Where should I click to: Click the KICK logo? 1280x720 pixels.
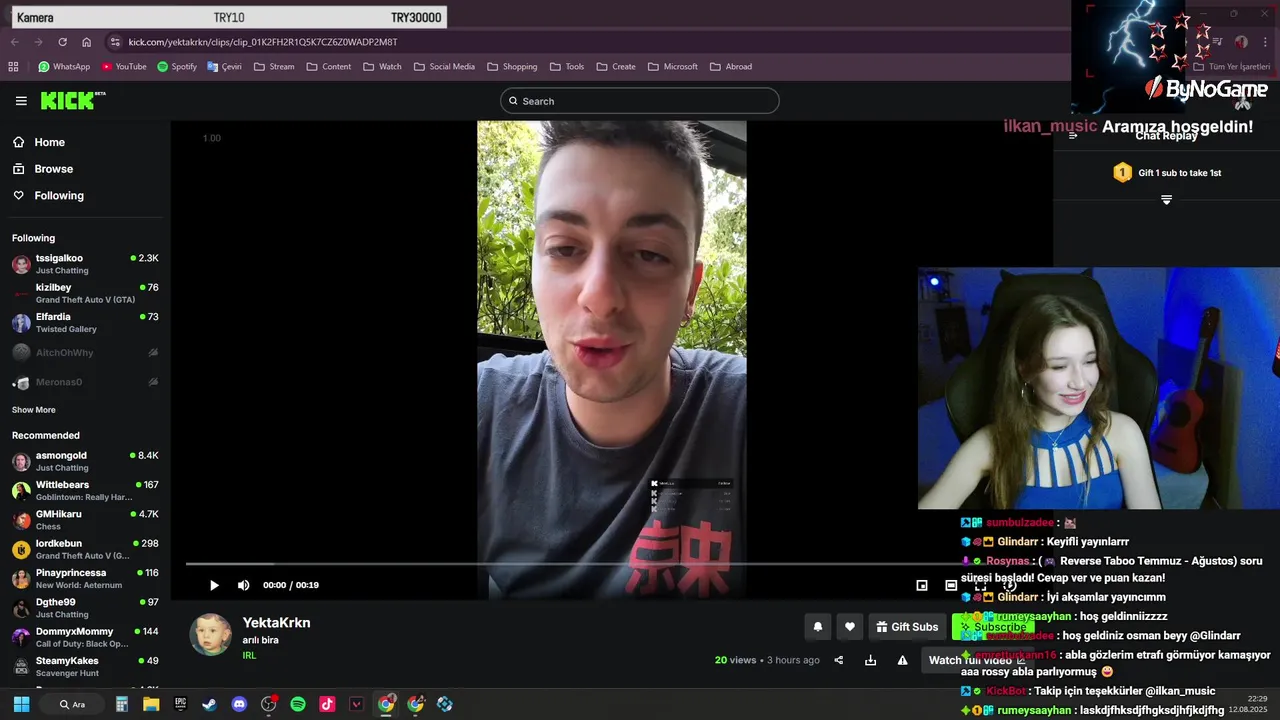(72, 100)
